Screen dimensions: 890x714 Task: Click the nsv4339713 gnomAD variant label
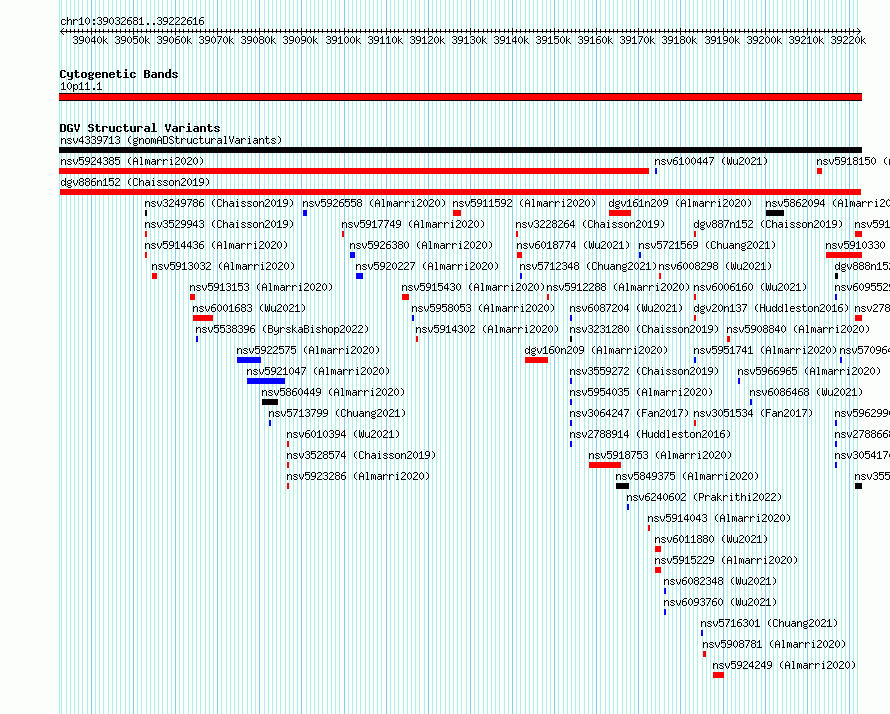(171, 140)
